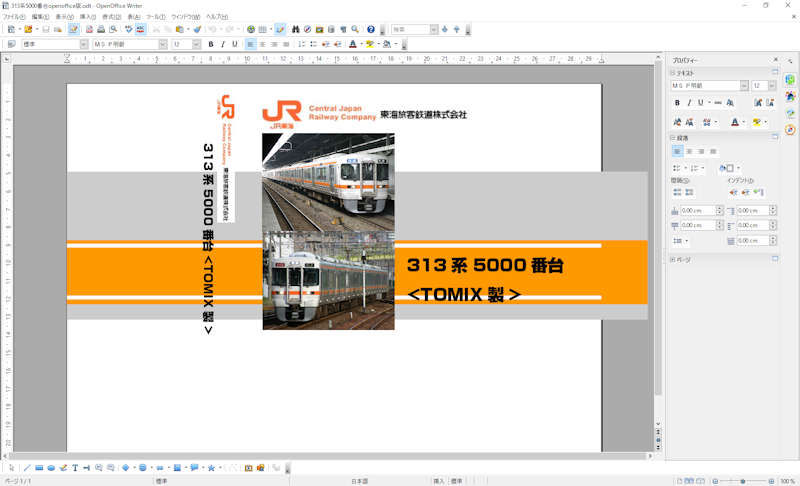This screenshot has width=800, height=486.
Task: Open the sidebar font name dropdown
Action: click(x=744, y=86)
